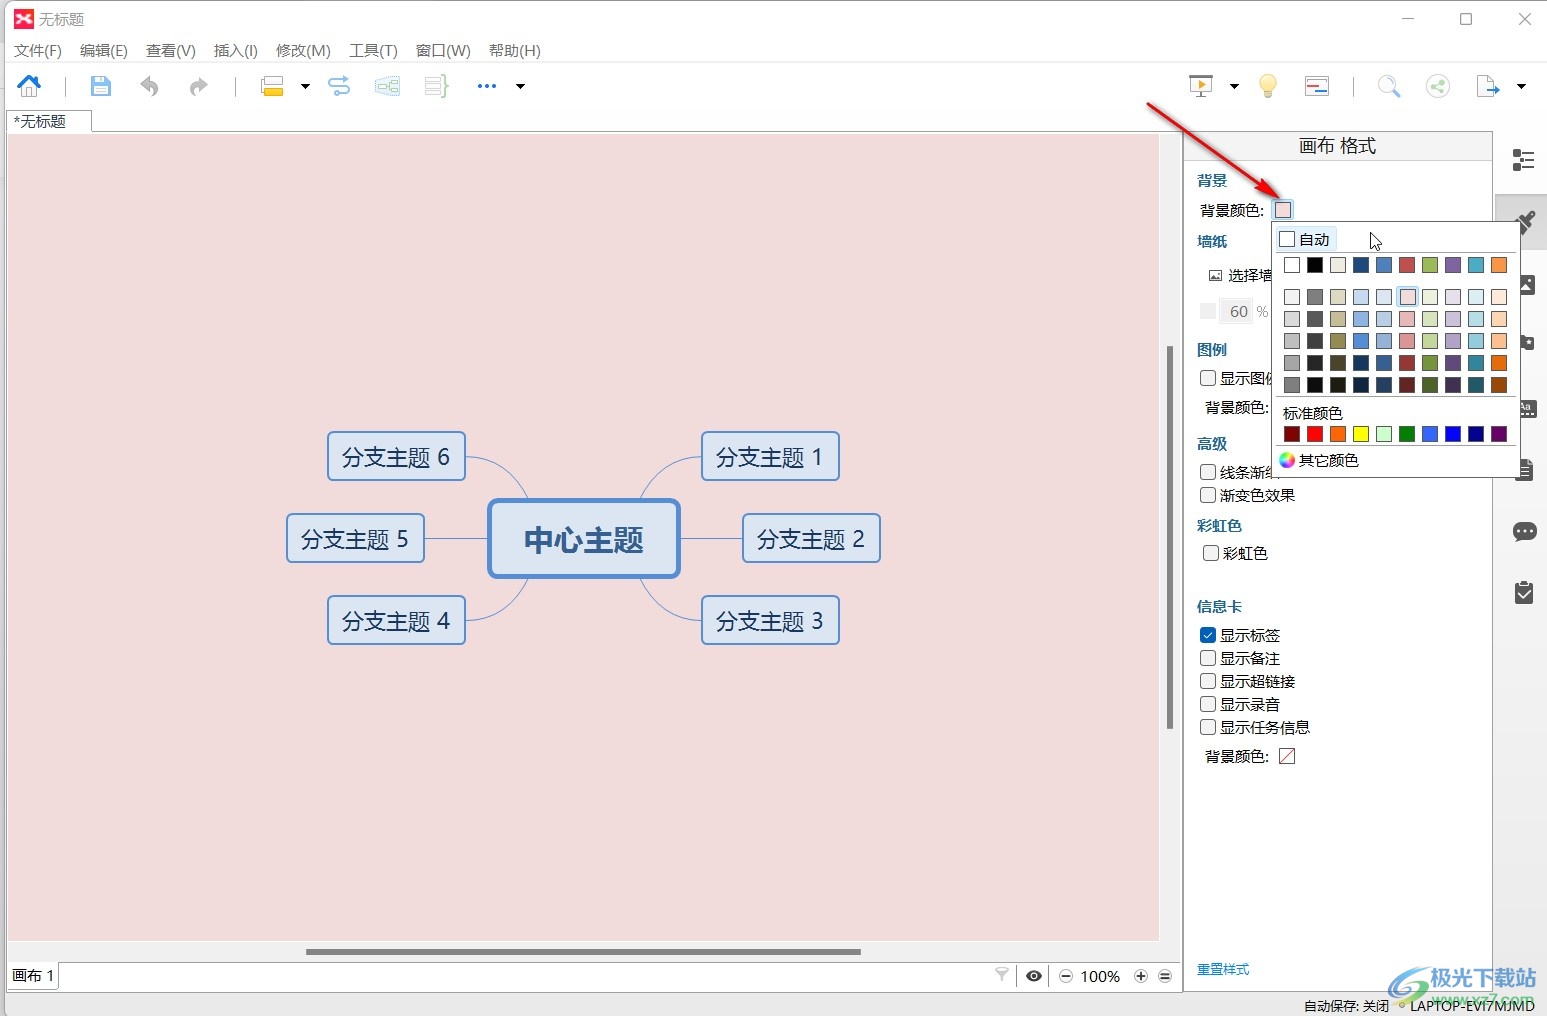Image resolution: width=1547 pixels, height=1016 pixels.
Task: Pick the yellow standard color swatch
Action: tap(1361, 434)
